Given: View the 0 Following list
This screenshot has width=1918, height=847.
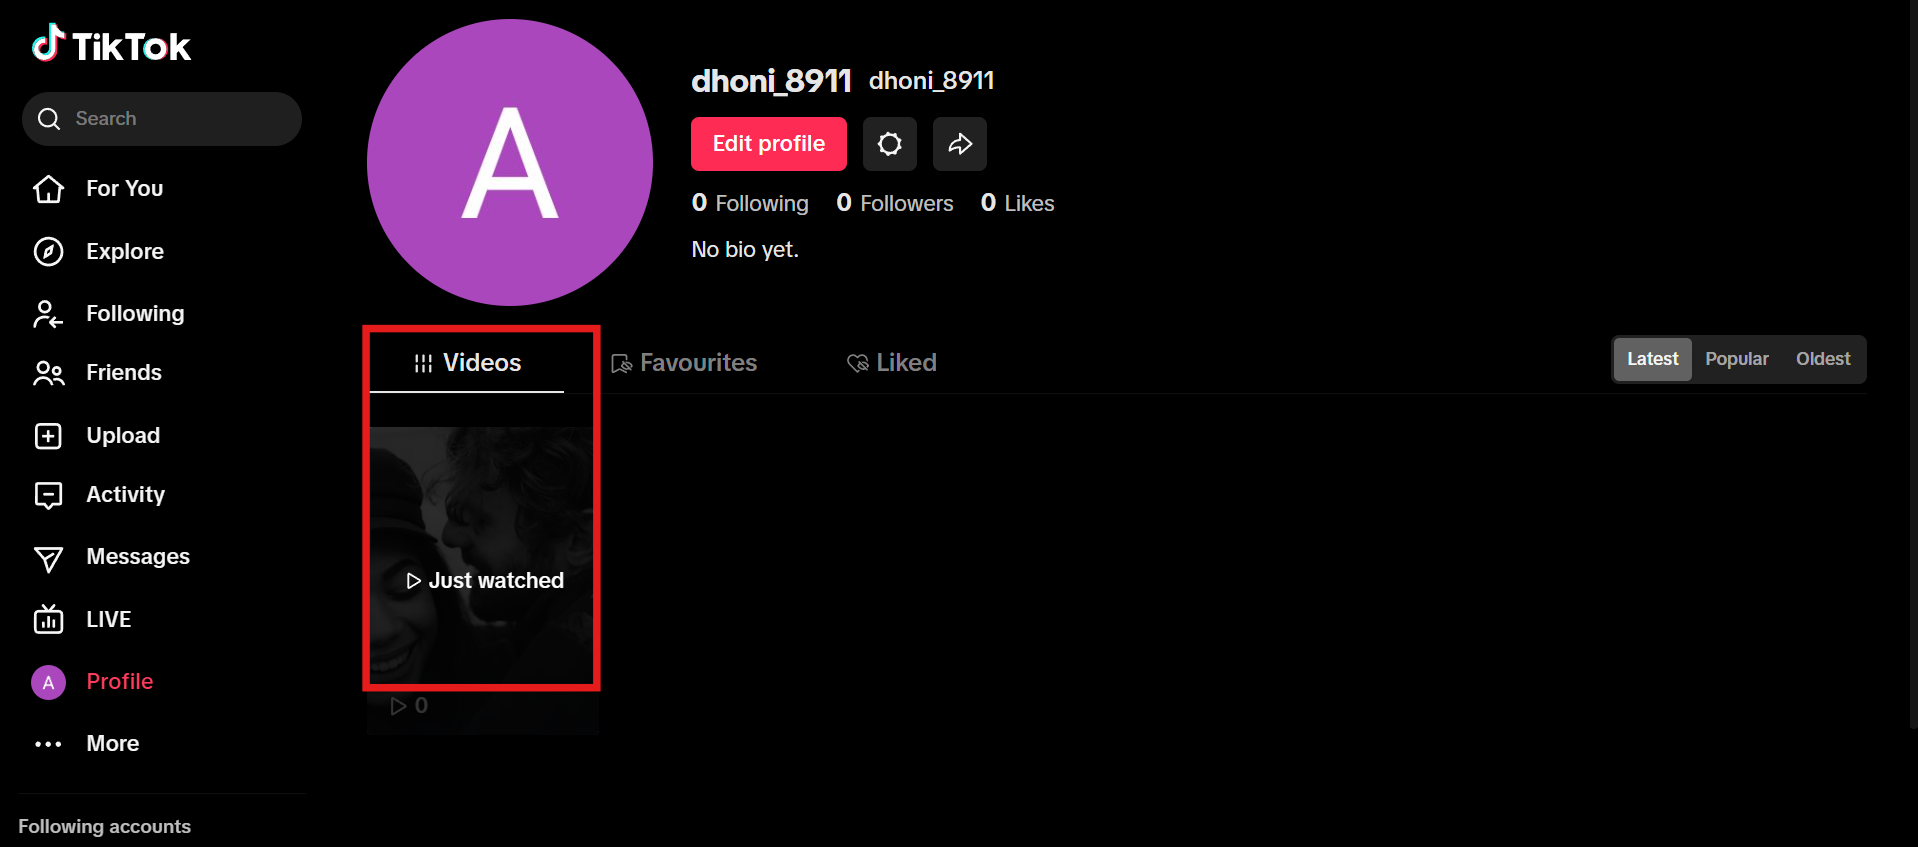Looking at the screenshot, I should pyautogui.click(x=750, y=203).
